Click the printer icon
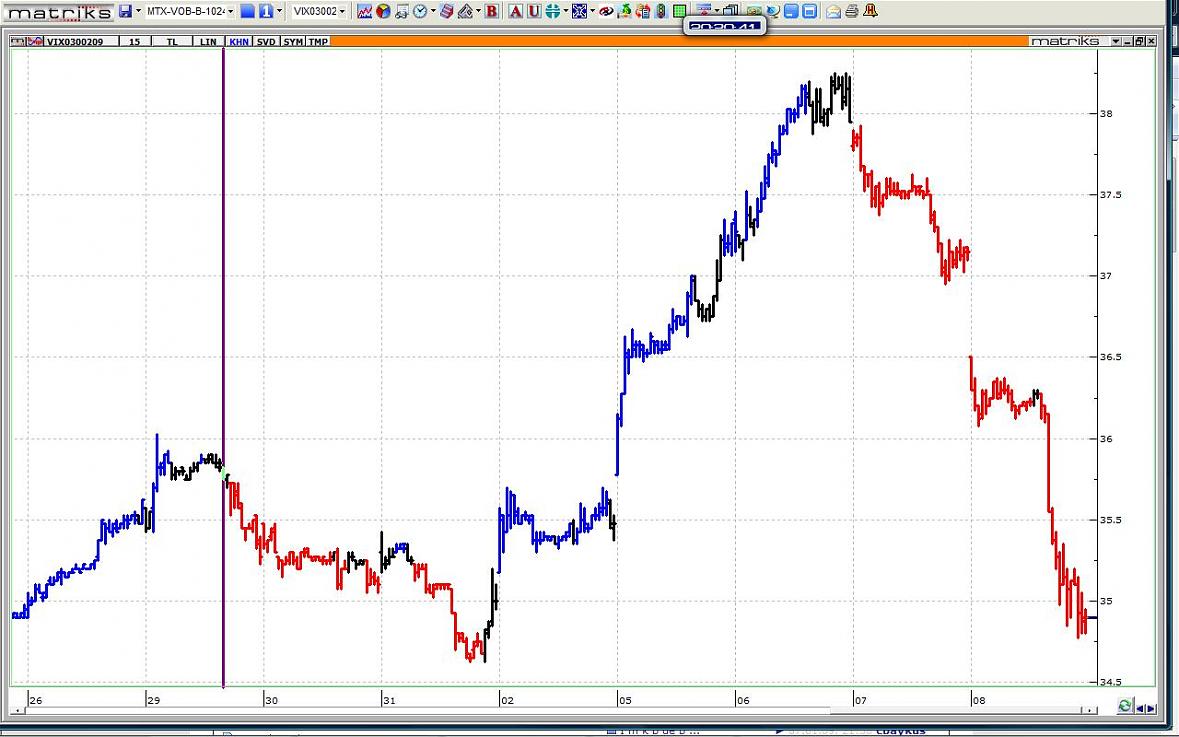Image resolution: width=1179 pixels, height=737 pixels. click(x=851, y=11)
